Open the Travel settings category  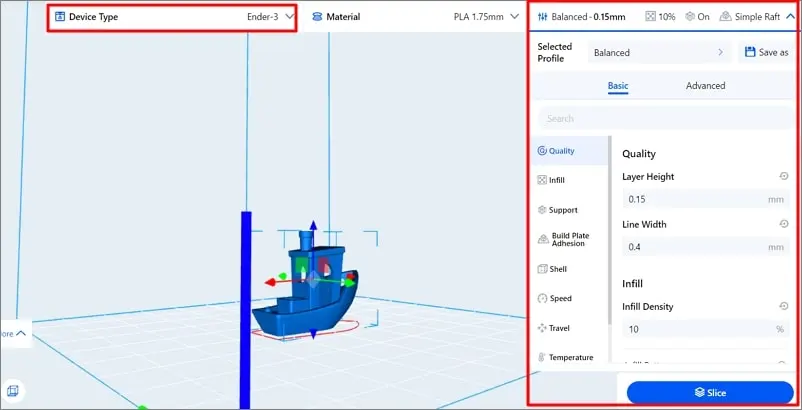(x=555, y=328)
